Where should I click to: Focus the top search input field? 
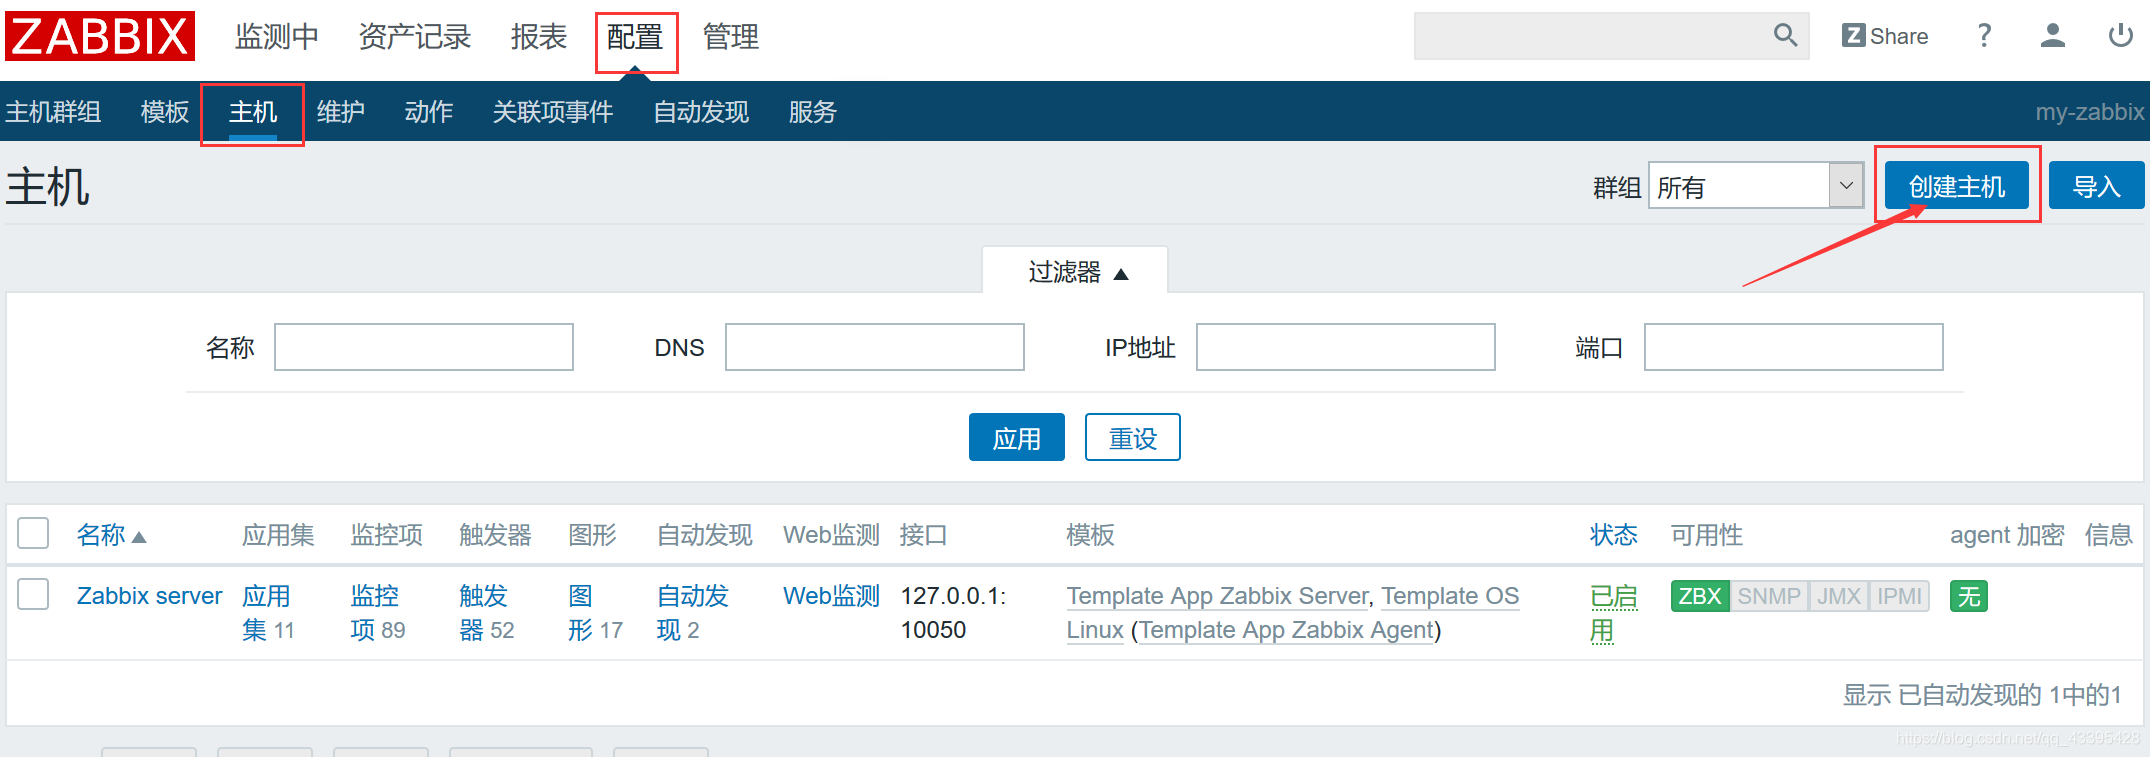[x=1592, y=36]
